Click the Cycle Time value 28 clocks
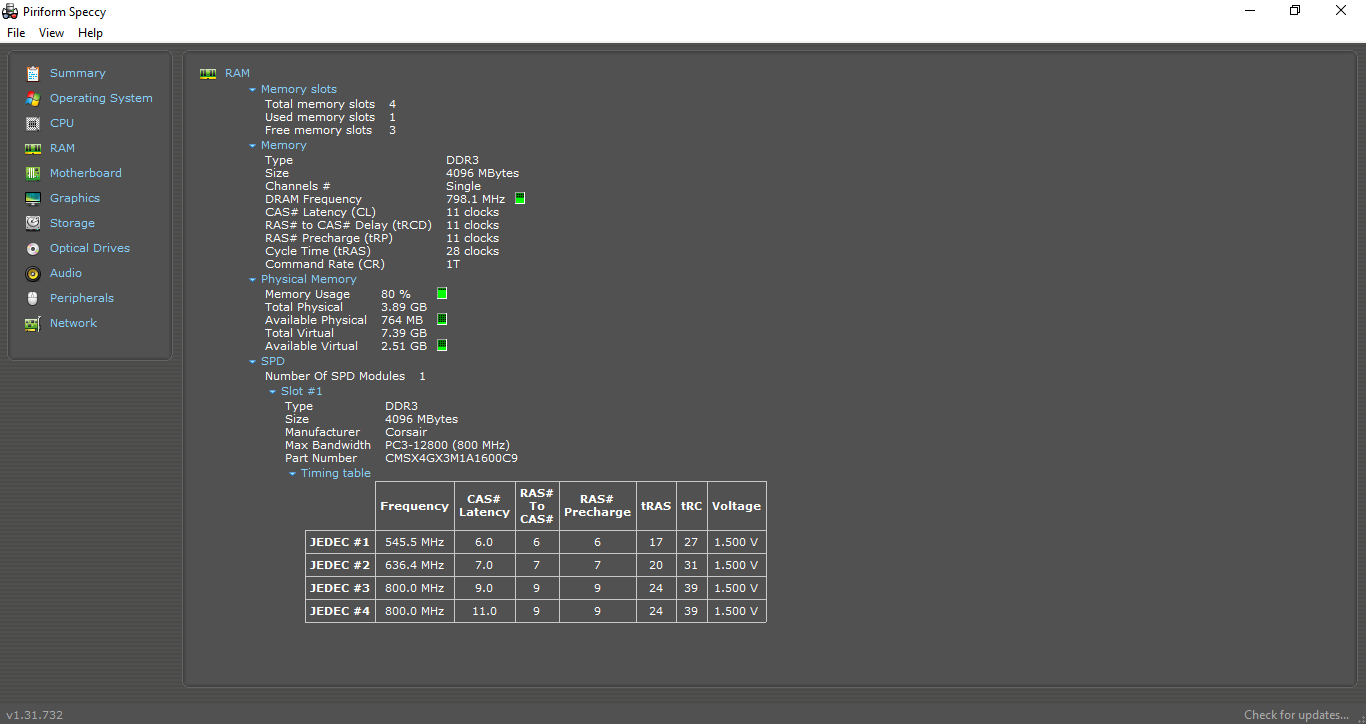Image resolution: width=1366 pixels, height=724 pixels. 472,251
